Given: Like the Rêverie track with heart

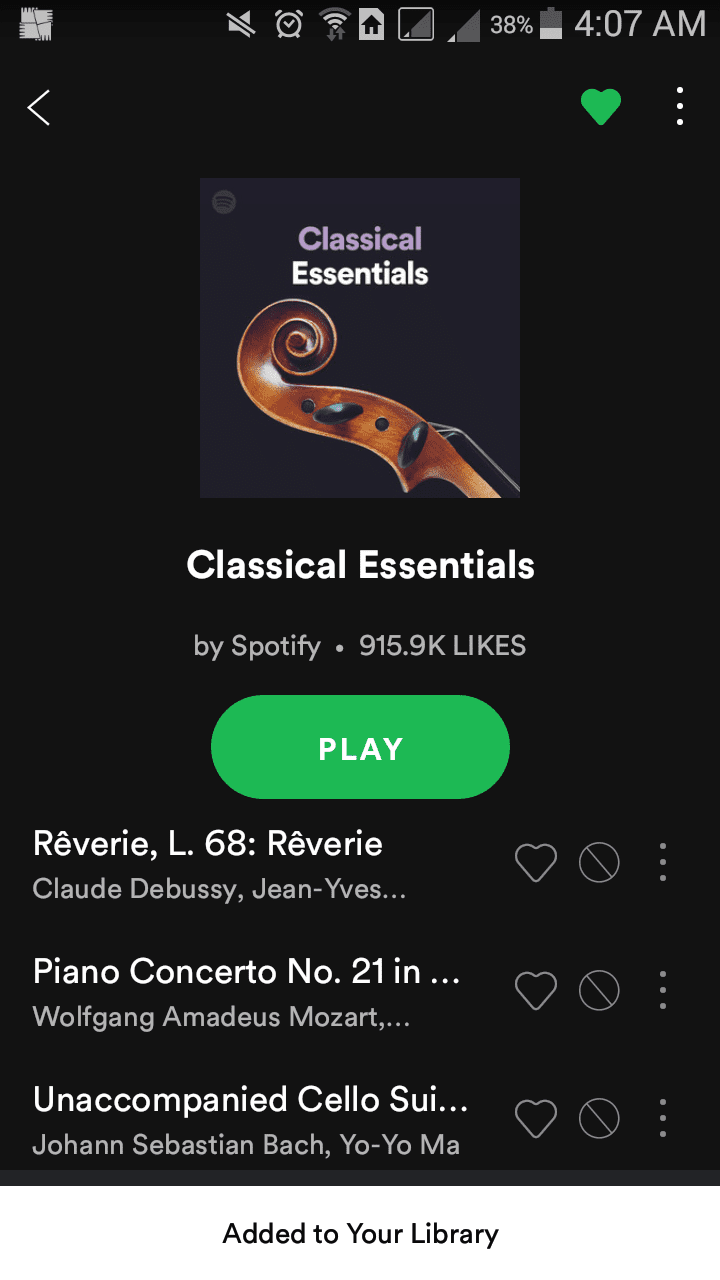Looking at the screenshot, I should (x=535, y=862).
